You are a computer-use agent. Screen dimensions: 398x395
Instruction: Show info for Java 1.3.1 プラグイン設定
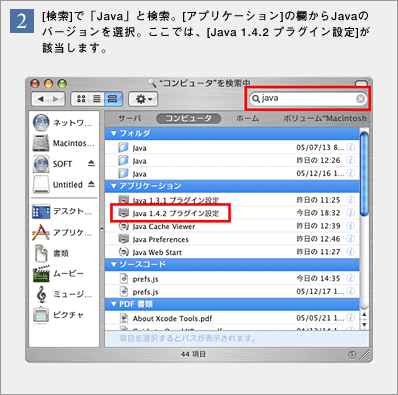(350, 200)
